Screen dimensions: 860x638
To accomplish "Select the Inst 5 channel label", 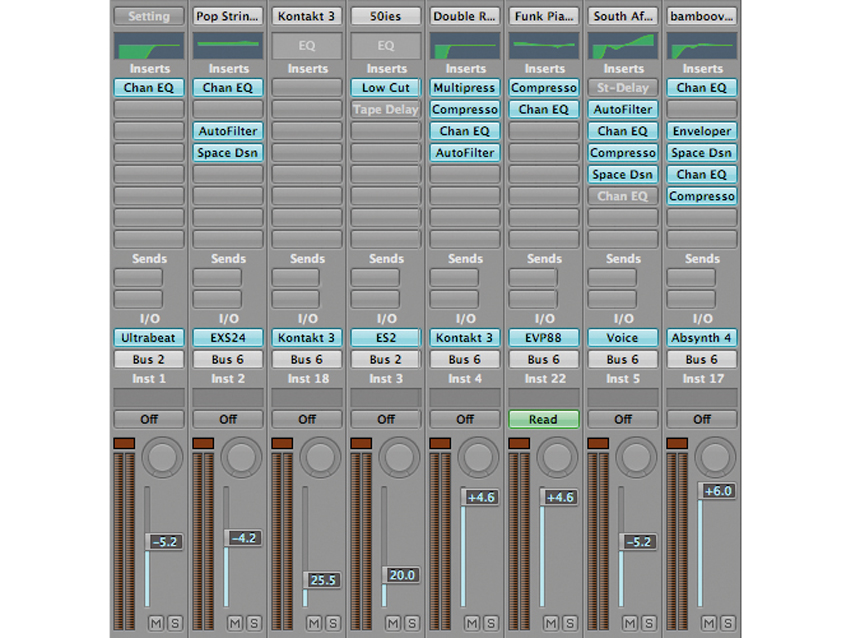I will (623, 379).
